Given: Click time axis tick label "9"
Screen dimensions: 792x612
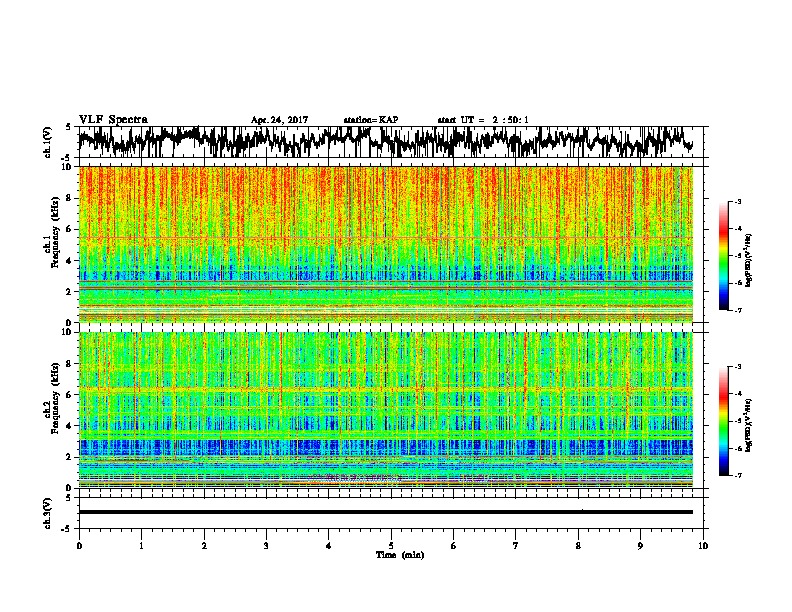Looking at the screenshot, I should (640, 546).
